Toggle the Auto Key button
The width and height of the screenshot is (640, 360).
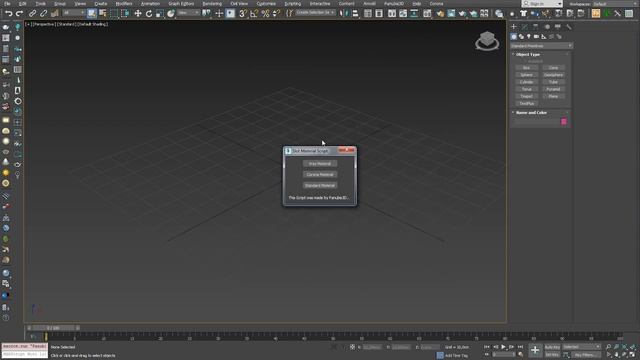552,347
